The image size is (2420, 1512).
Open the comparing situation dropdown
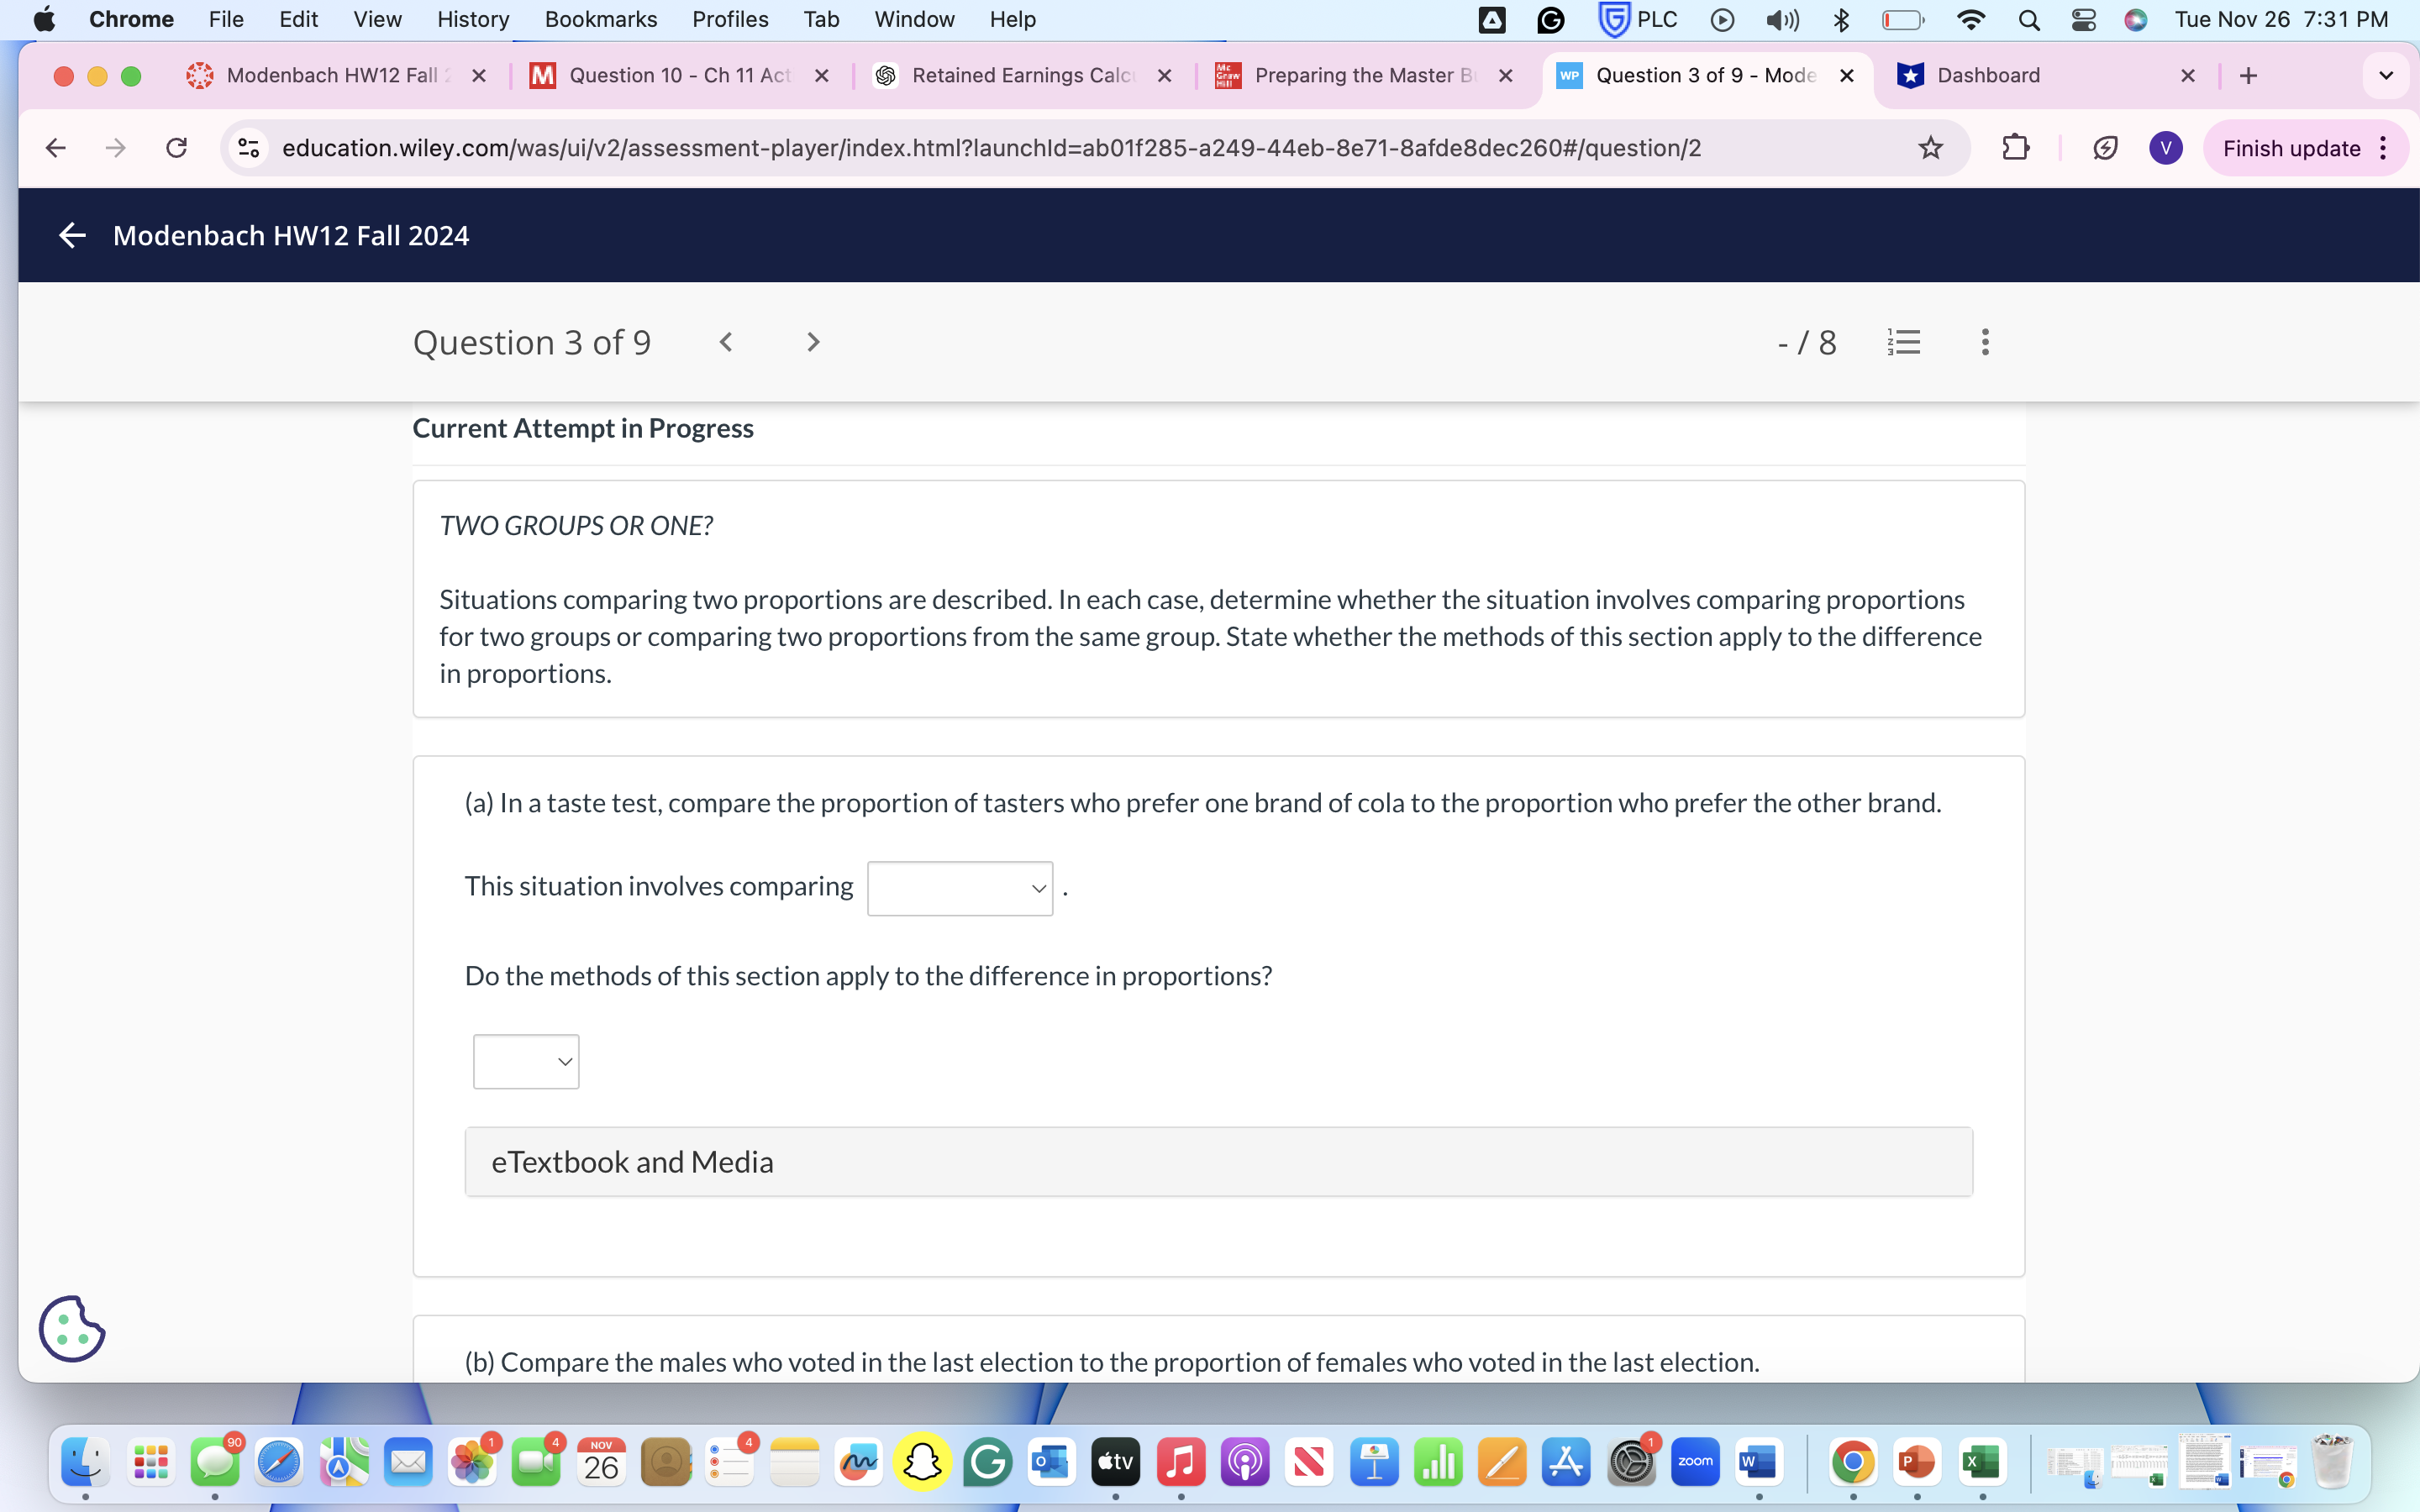click(x=959, y=887)
